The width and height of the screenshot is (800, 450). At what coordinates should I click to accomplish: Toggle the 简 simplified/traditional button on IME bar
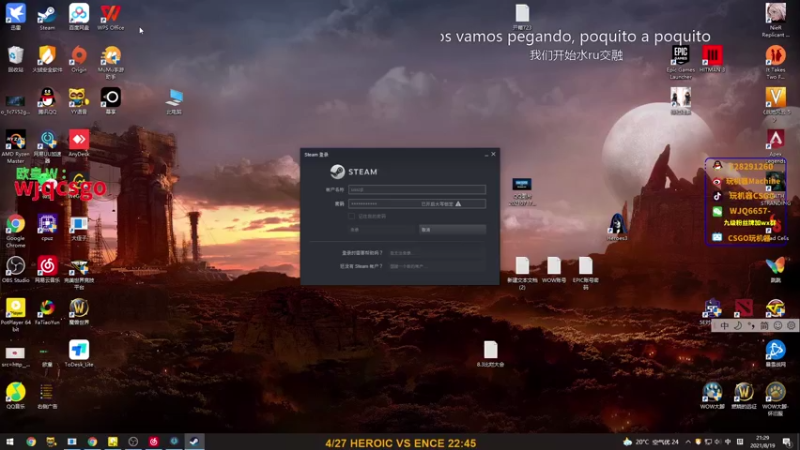(x=764, y=326)
